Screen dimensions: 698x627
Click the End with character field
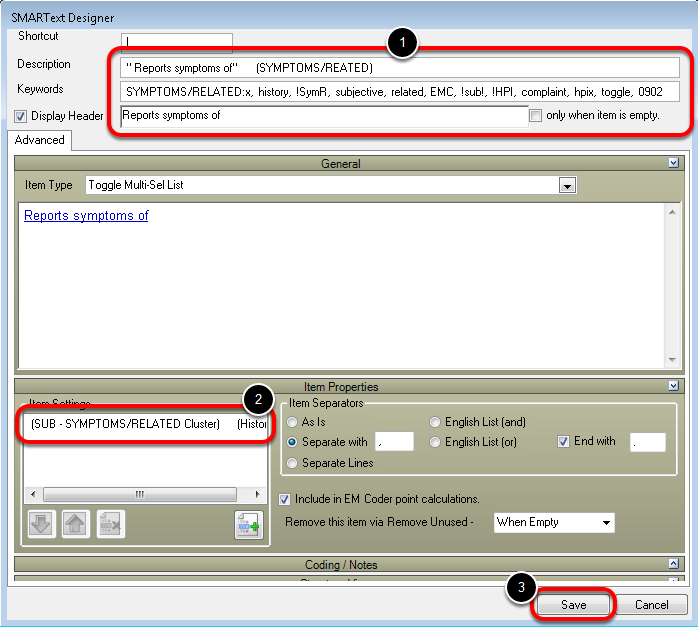[648, 443]
